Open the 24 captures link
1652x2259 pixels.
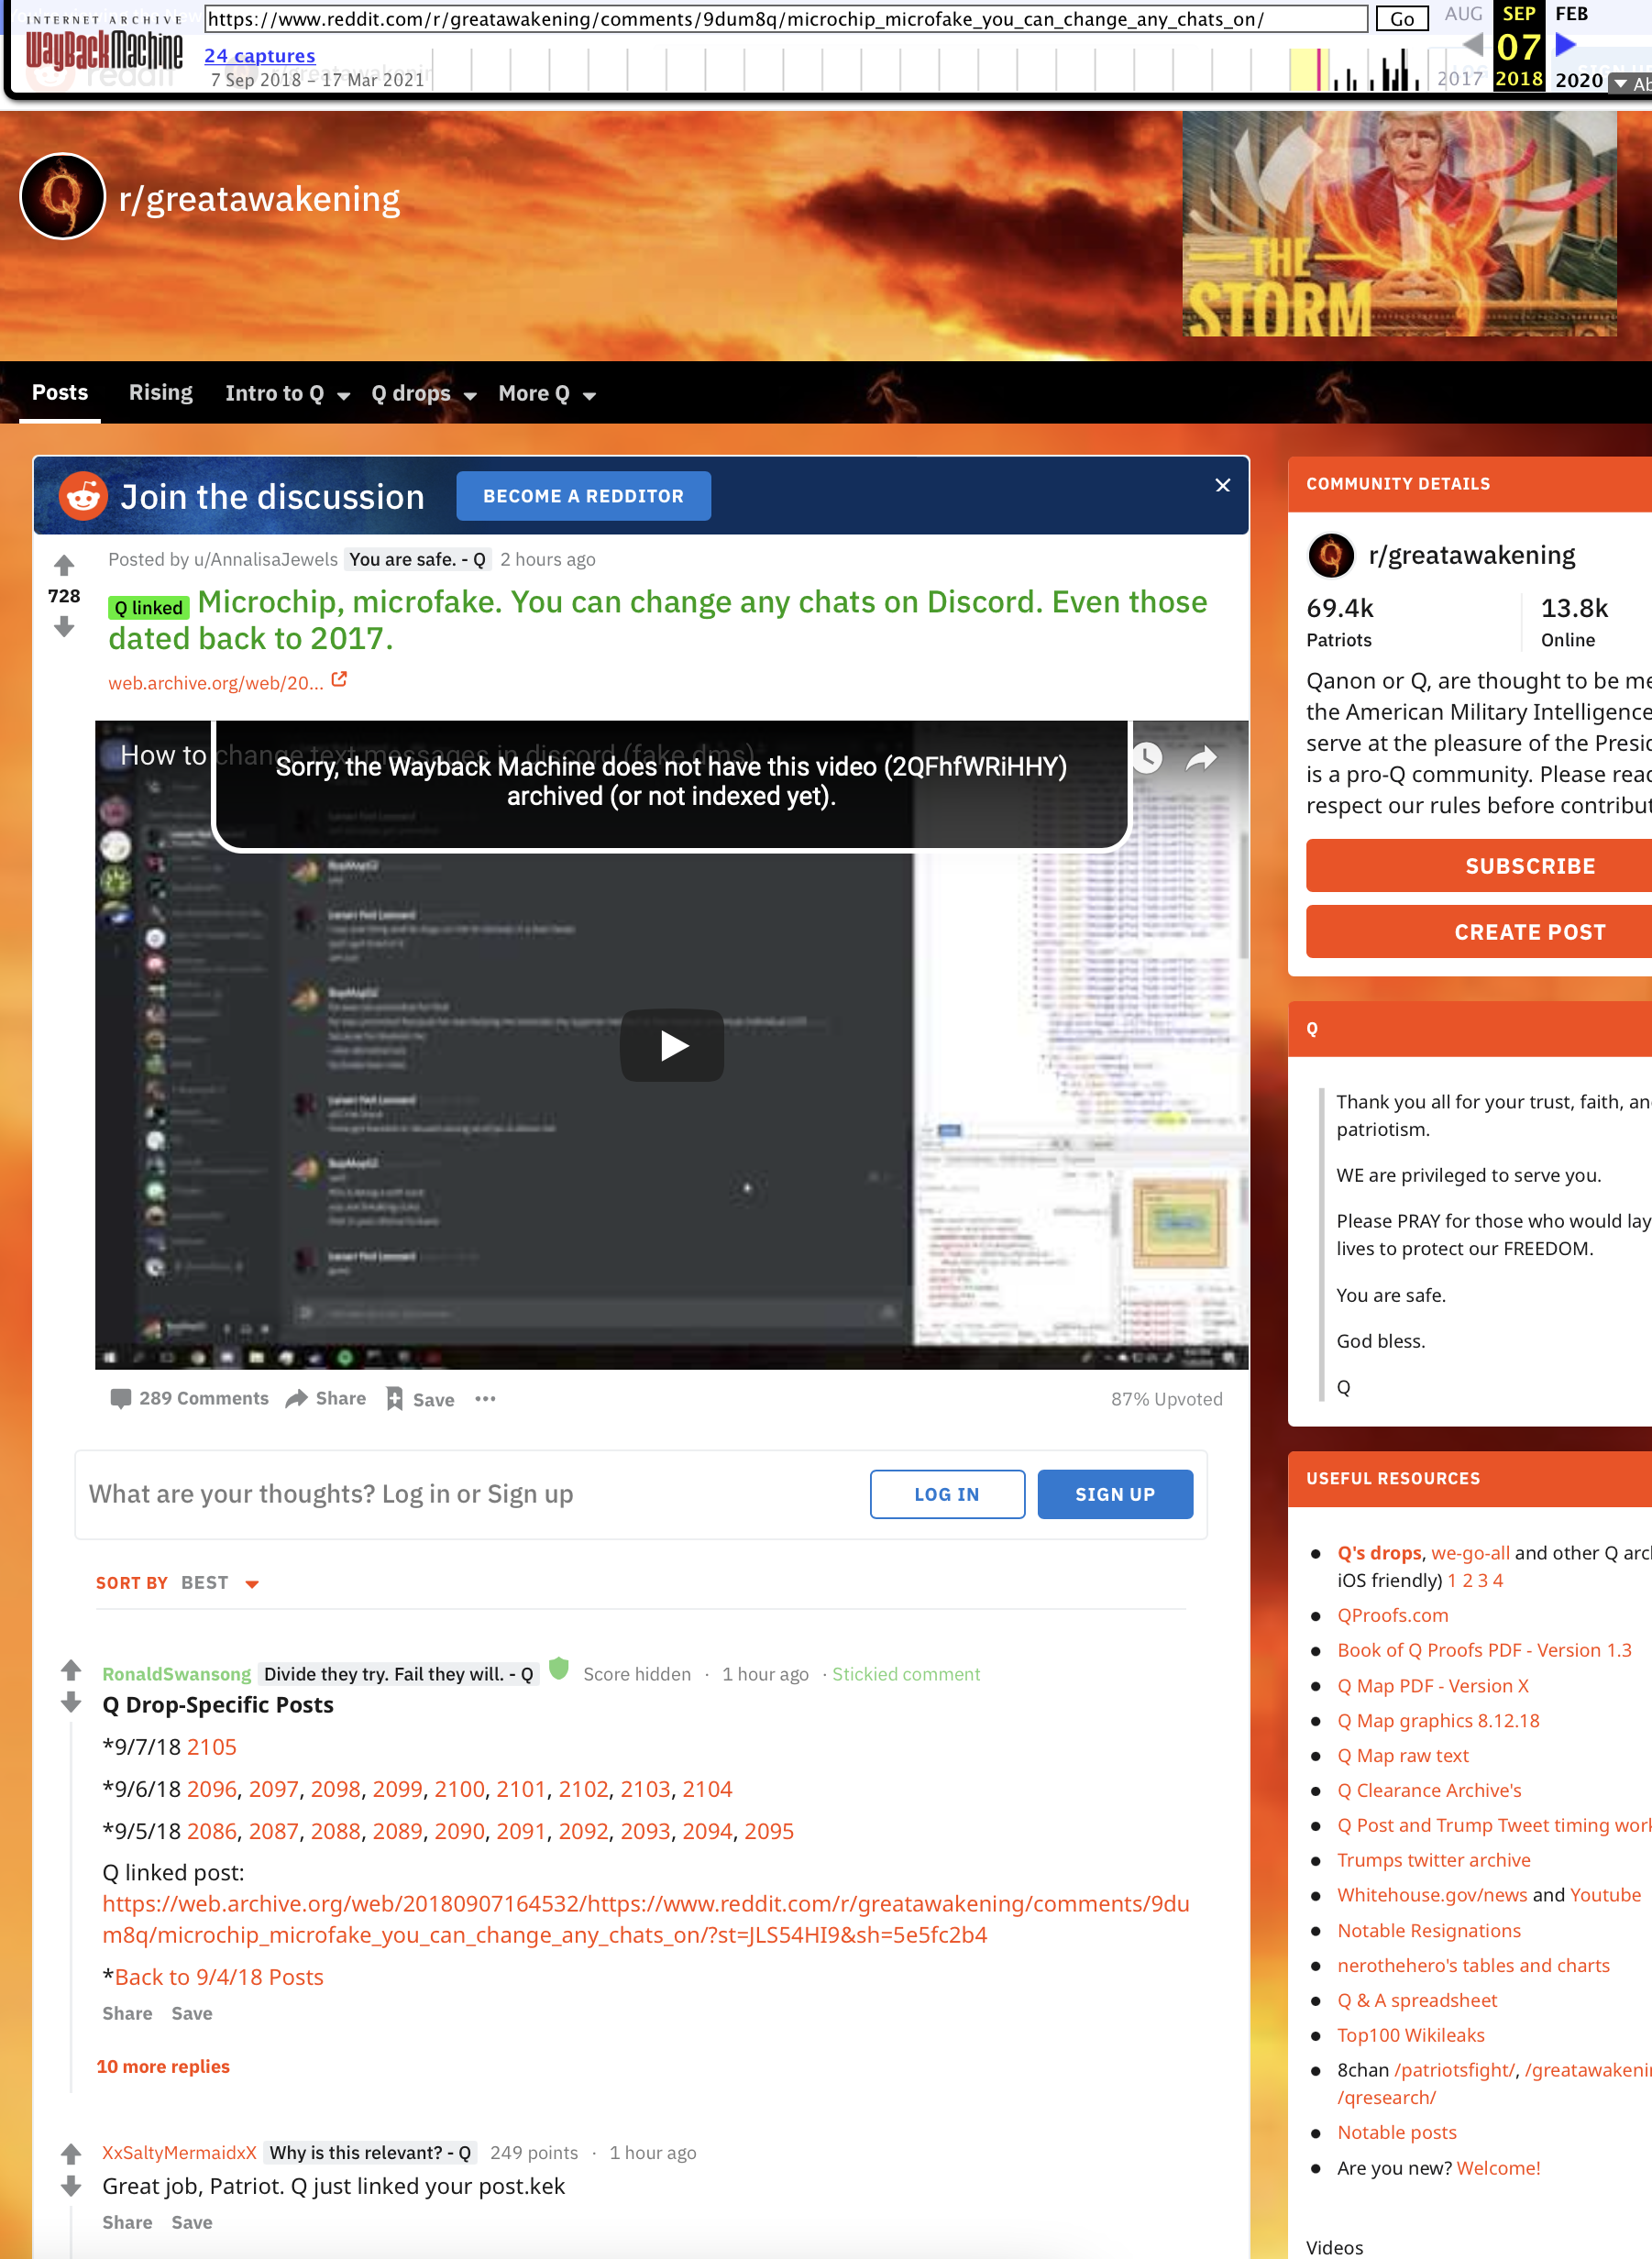pyautogui.click(x=260, y=56)
